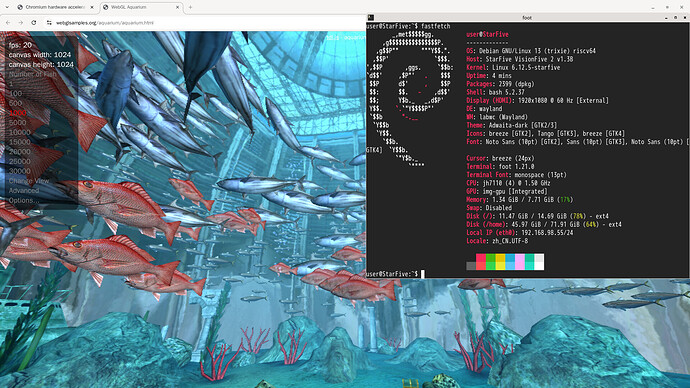
Task: Click the fps: 20 readout
Action: (20, 45)
